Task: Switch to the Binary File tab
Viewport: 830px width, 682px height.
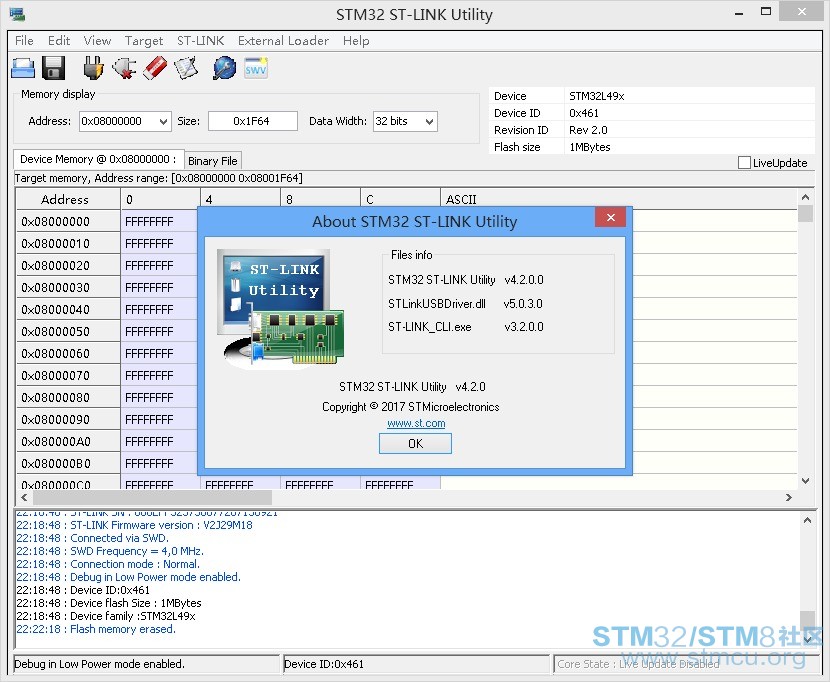Action: point(213,161)
